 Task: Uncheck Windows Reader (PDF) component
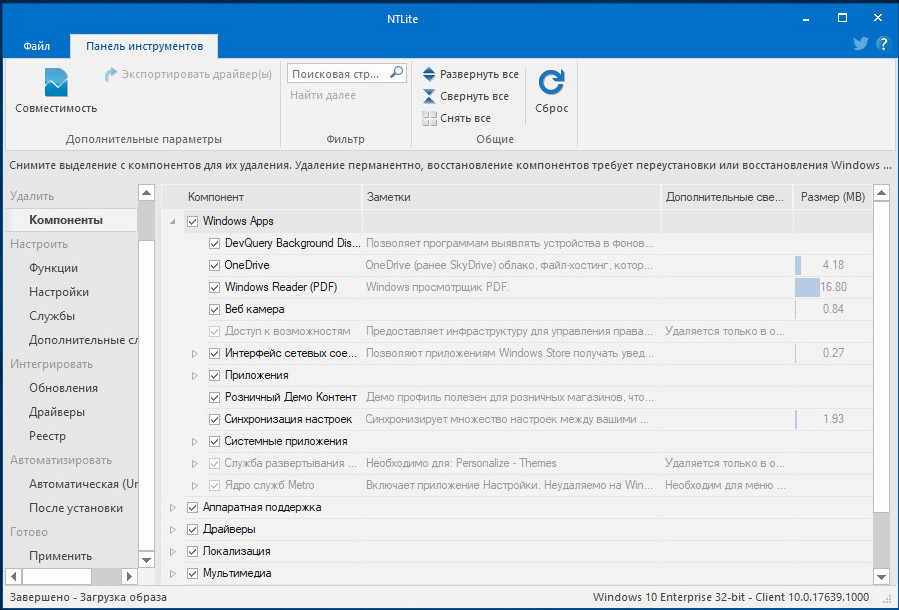pos(214,287)
